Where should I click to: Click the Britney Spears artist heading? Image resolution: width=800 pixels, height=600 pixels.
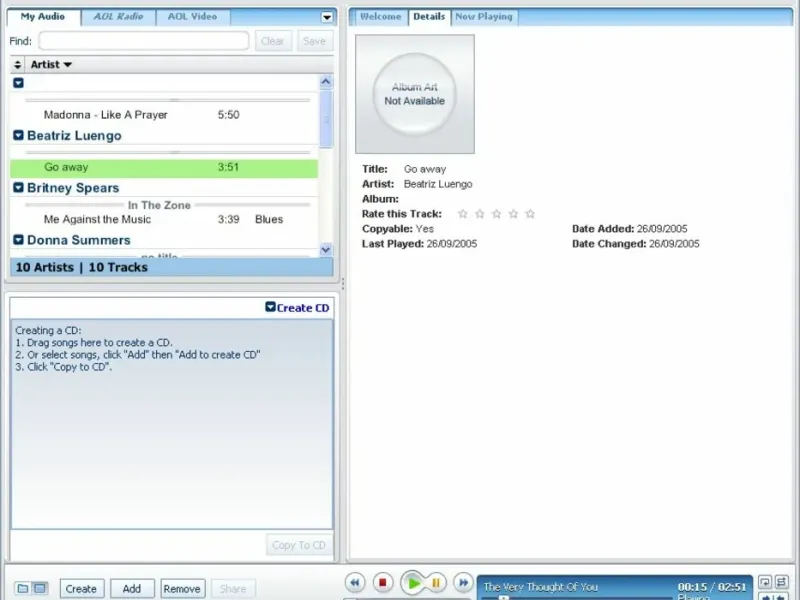click(73, 188)
